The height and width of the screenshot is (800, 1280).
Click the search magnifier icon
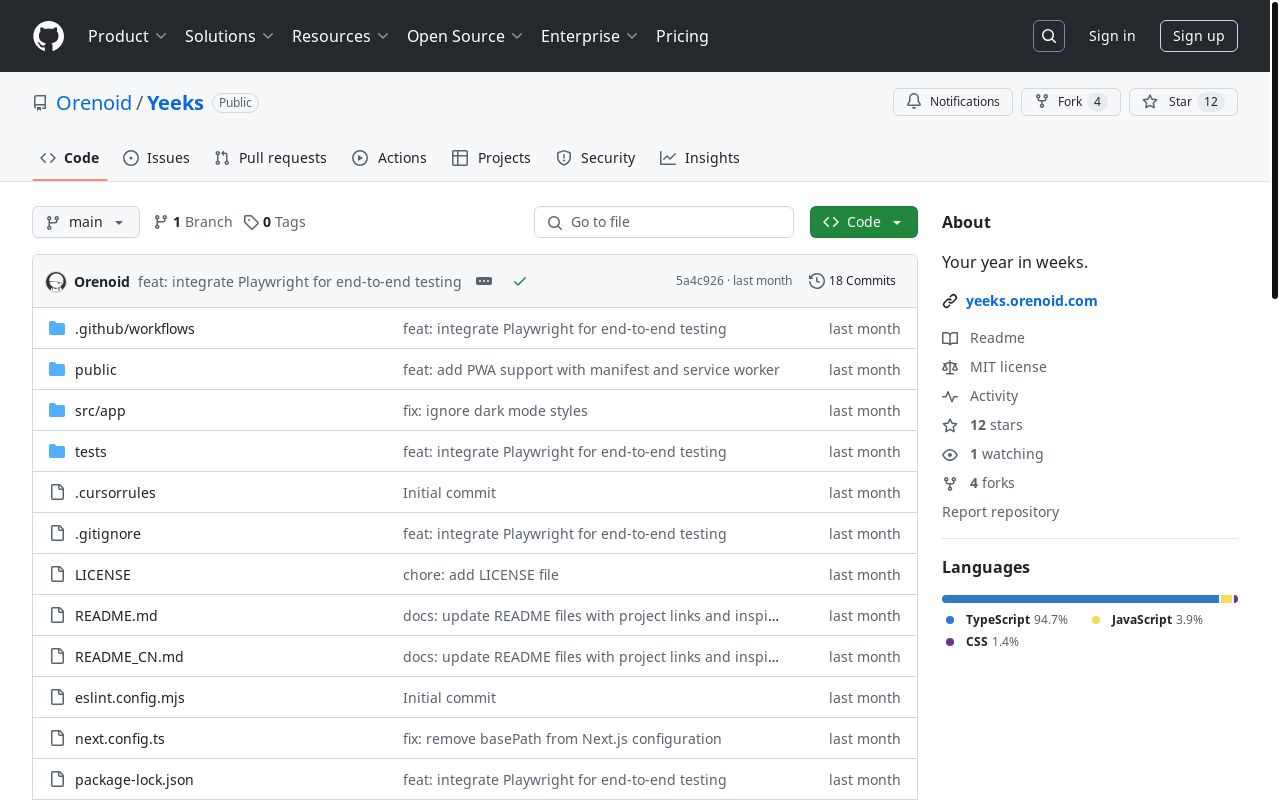click(x=1049, y=36)
